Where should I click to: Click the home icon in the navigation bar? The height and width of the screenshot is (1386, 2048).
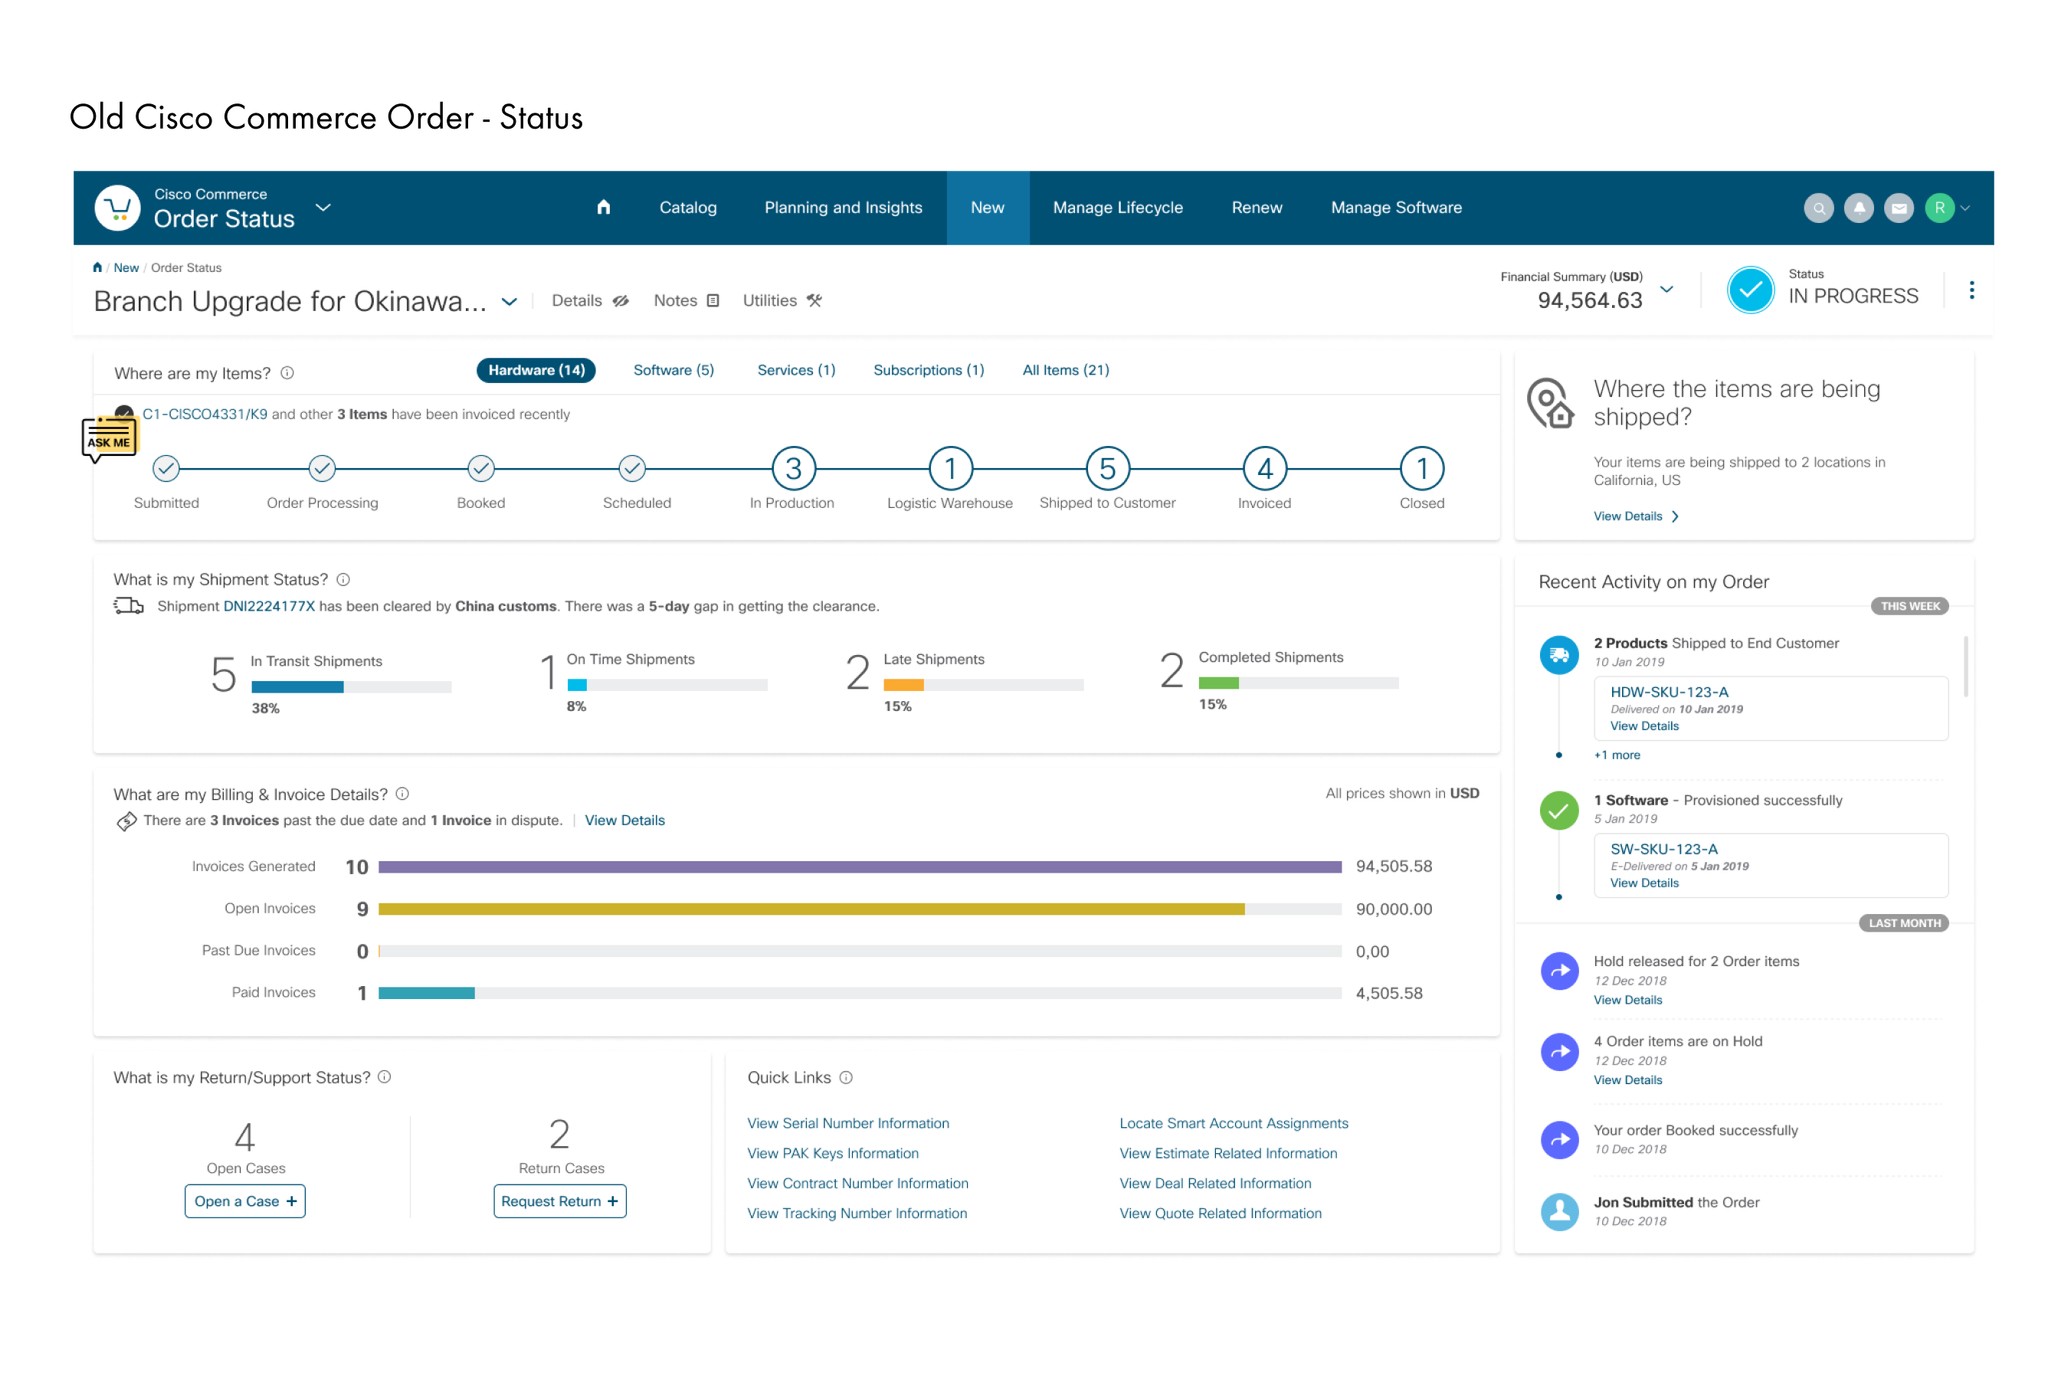605,207
